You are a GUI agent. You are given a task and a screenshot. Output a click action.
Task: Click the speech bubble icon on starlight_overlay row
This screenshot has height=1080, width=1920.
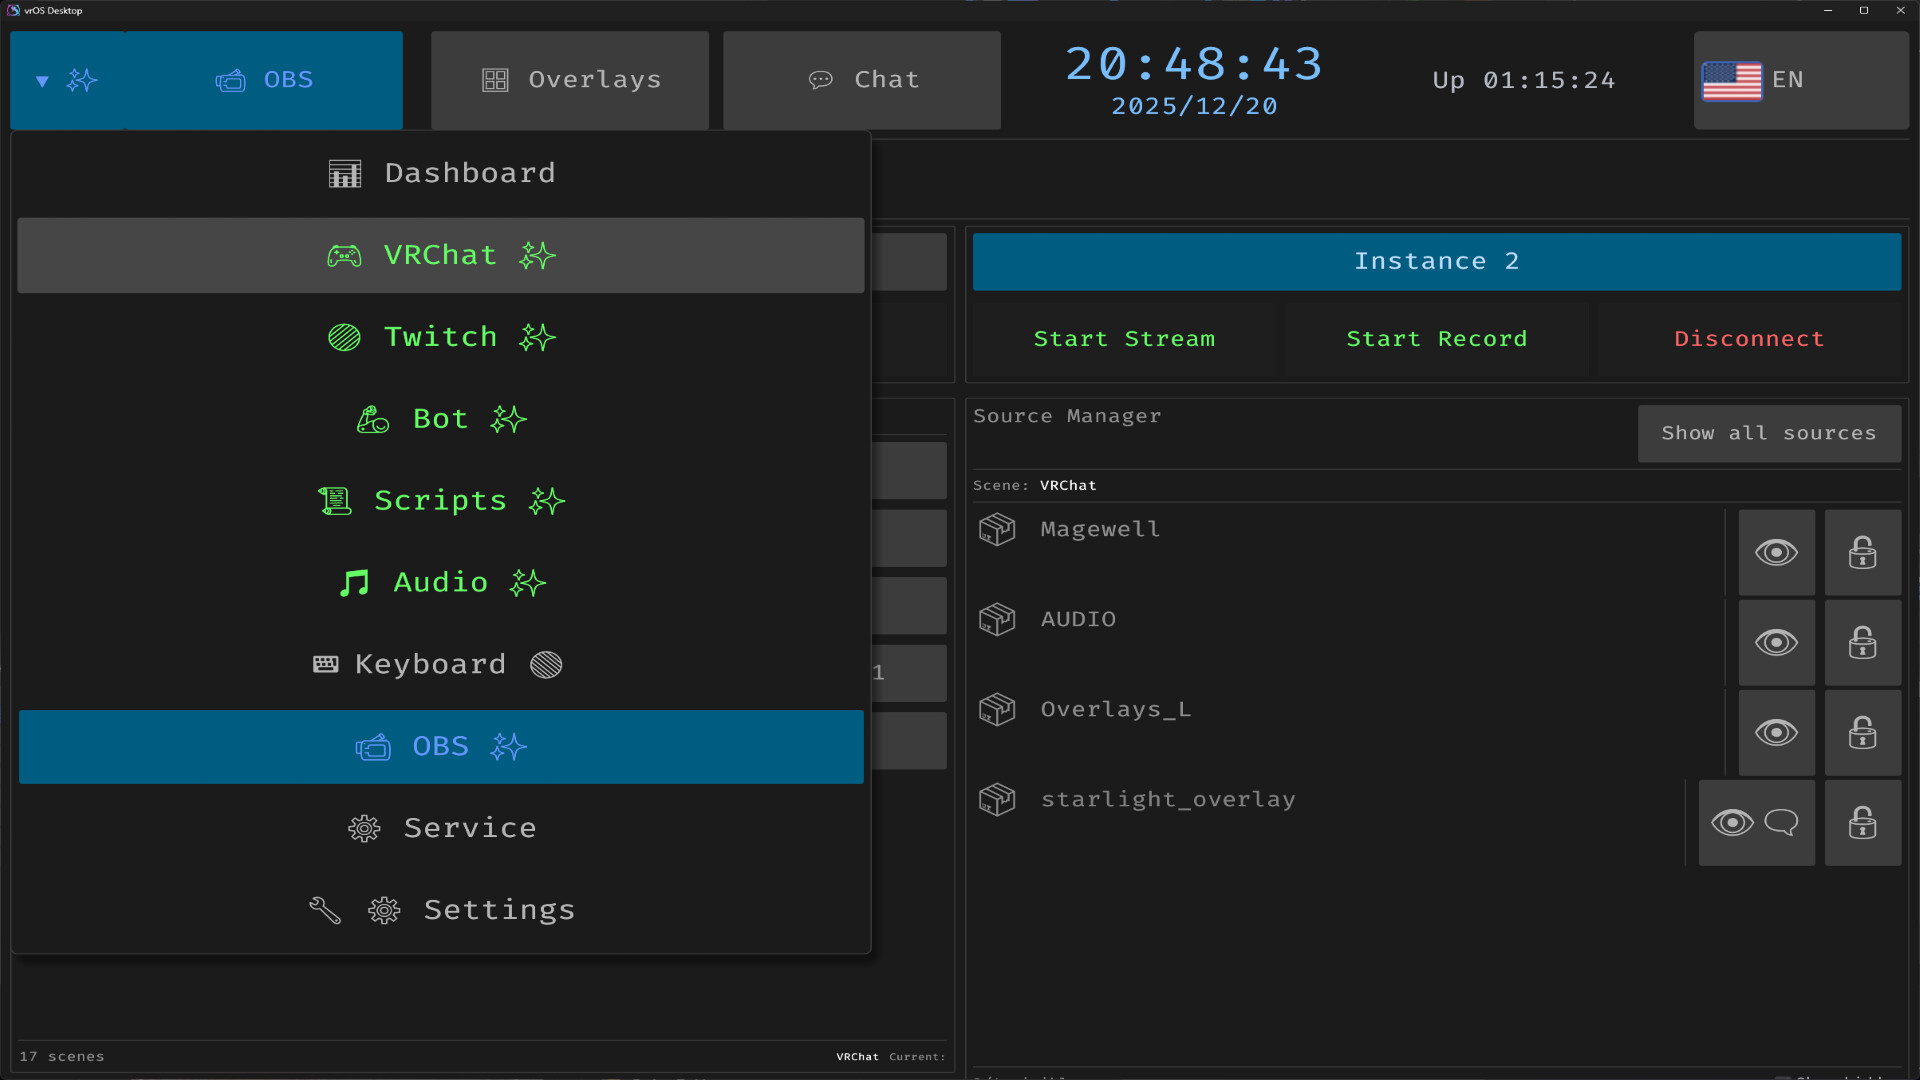pos(1781,823)
